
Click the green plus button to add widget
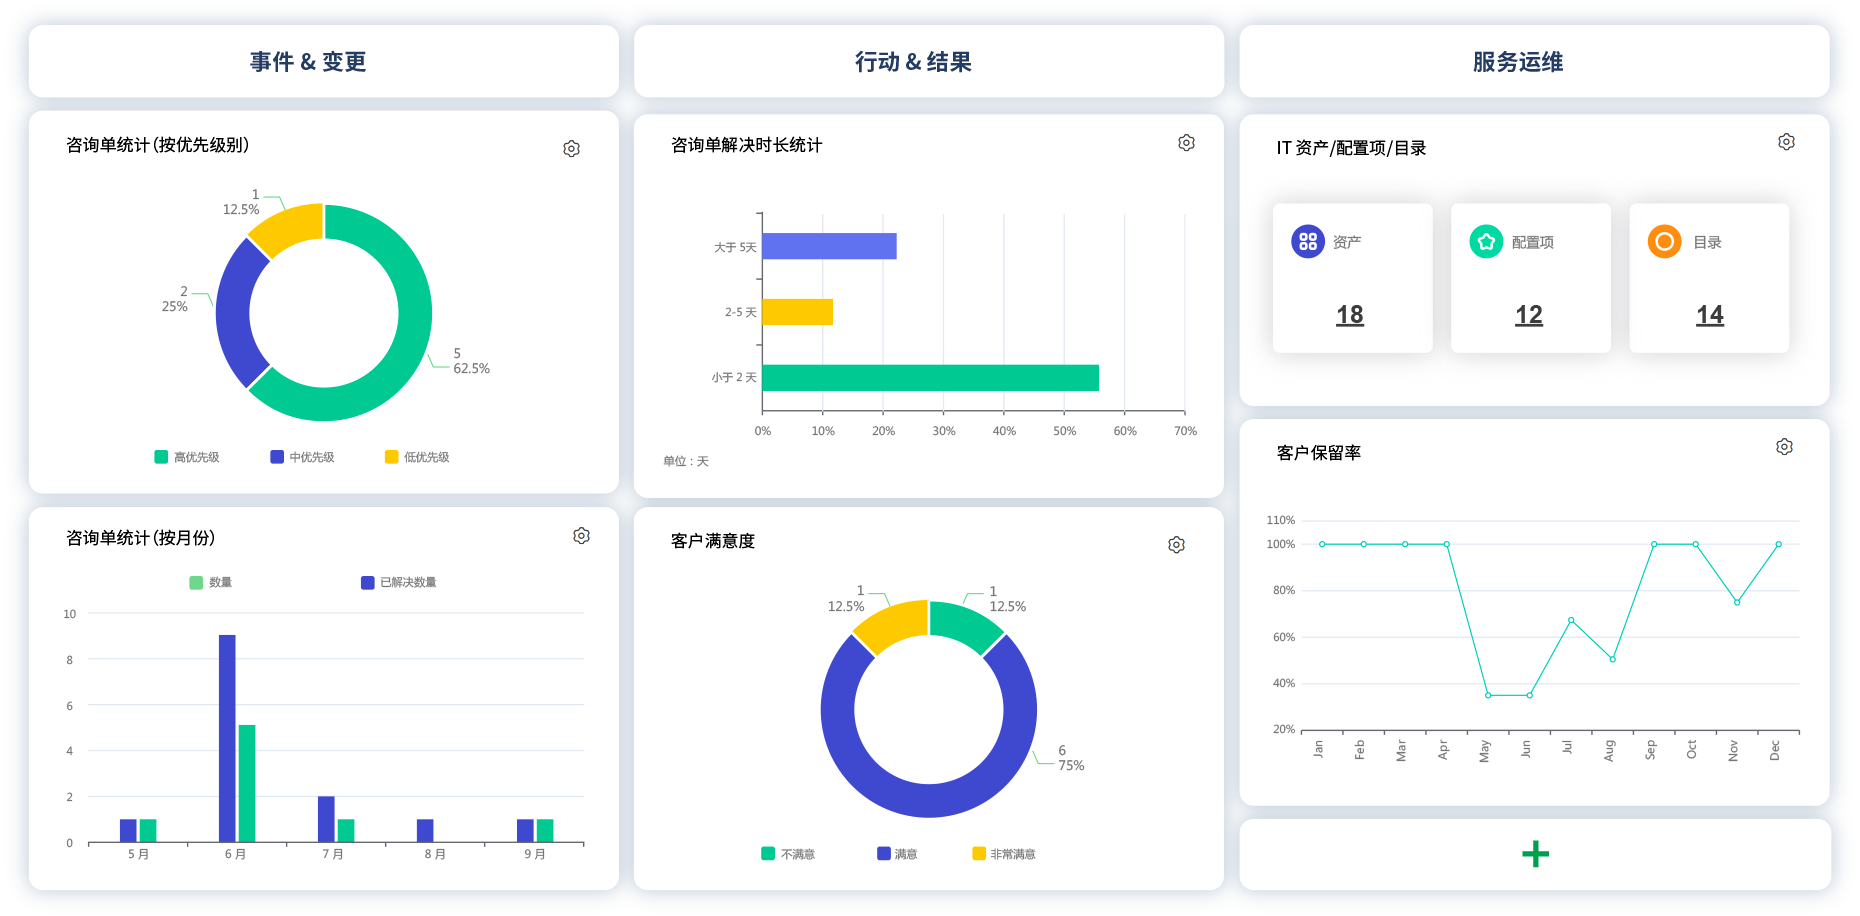[x=1535, y=853]
